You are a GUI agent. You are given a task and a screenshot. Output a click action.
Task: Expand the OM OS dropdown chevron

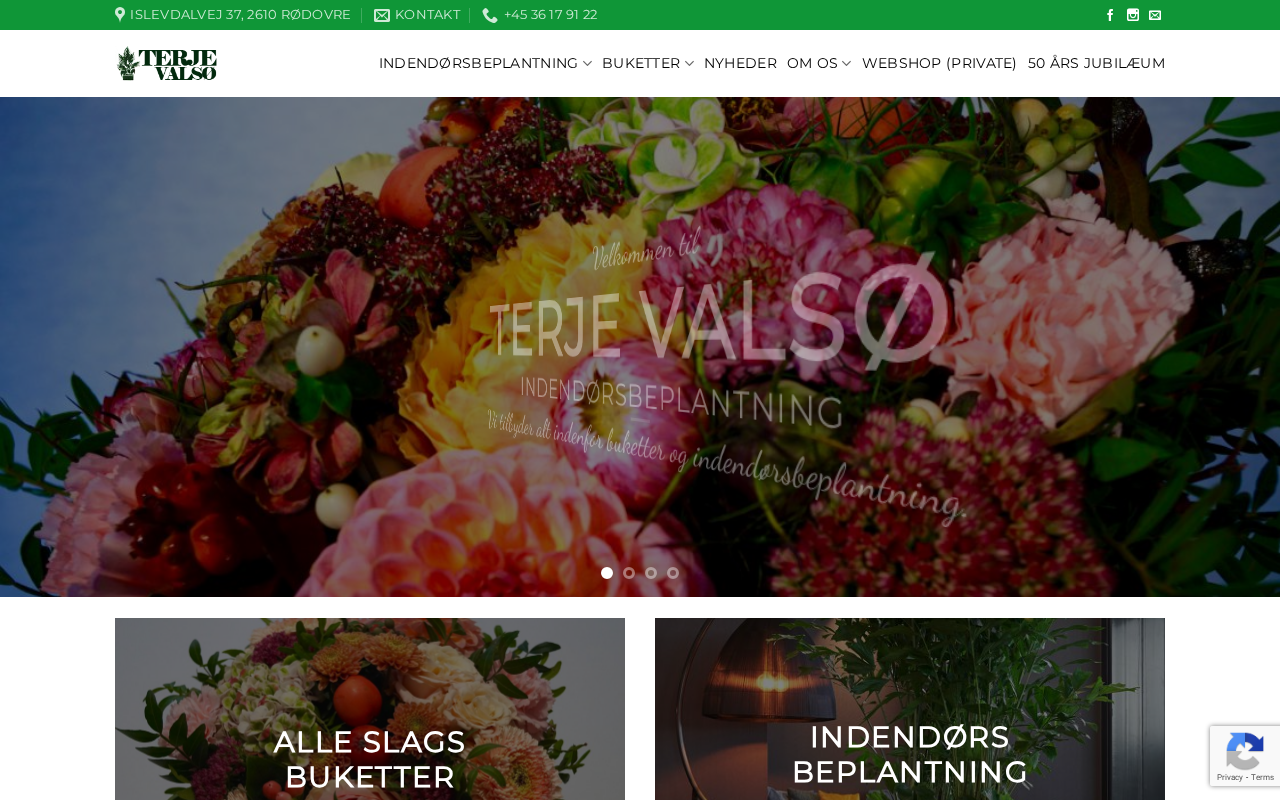[x=847, y=64]
